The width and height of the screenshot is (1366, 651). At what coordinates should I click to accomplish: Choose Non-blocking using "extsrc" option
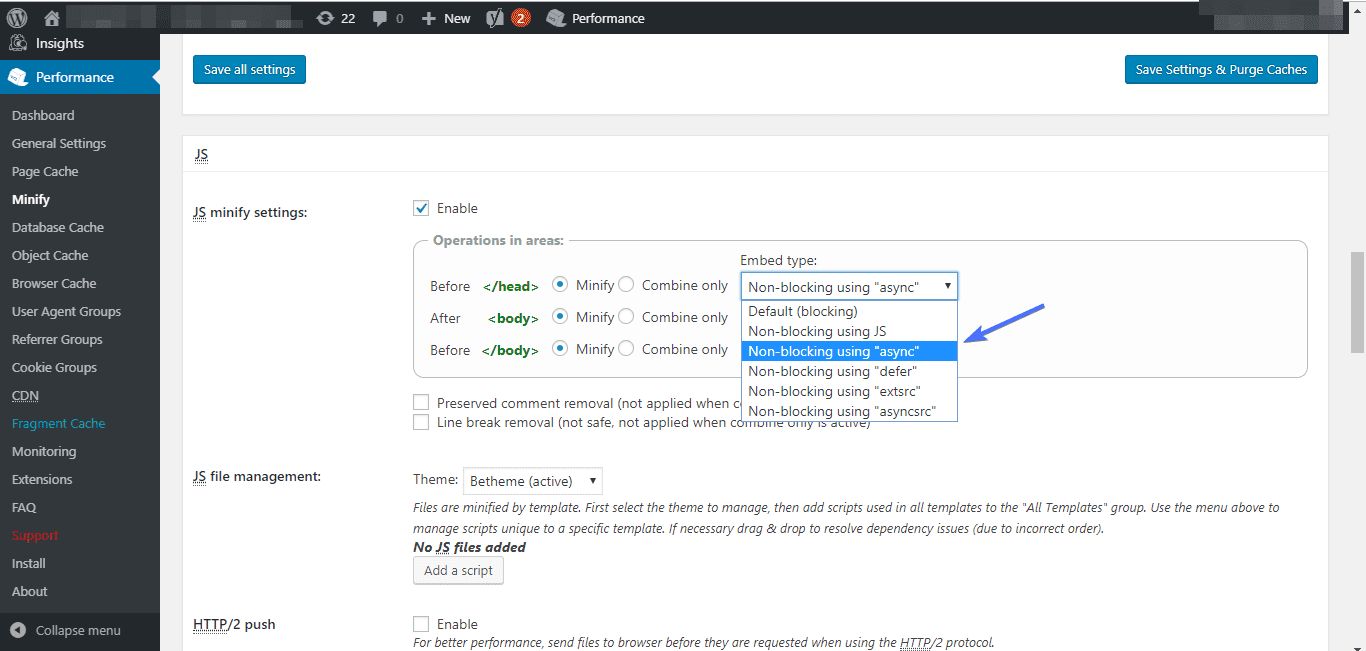pyautogui.click(x=849, y=391)
